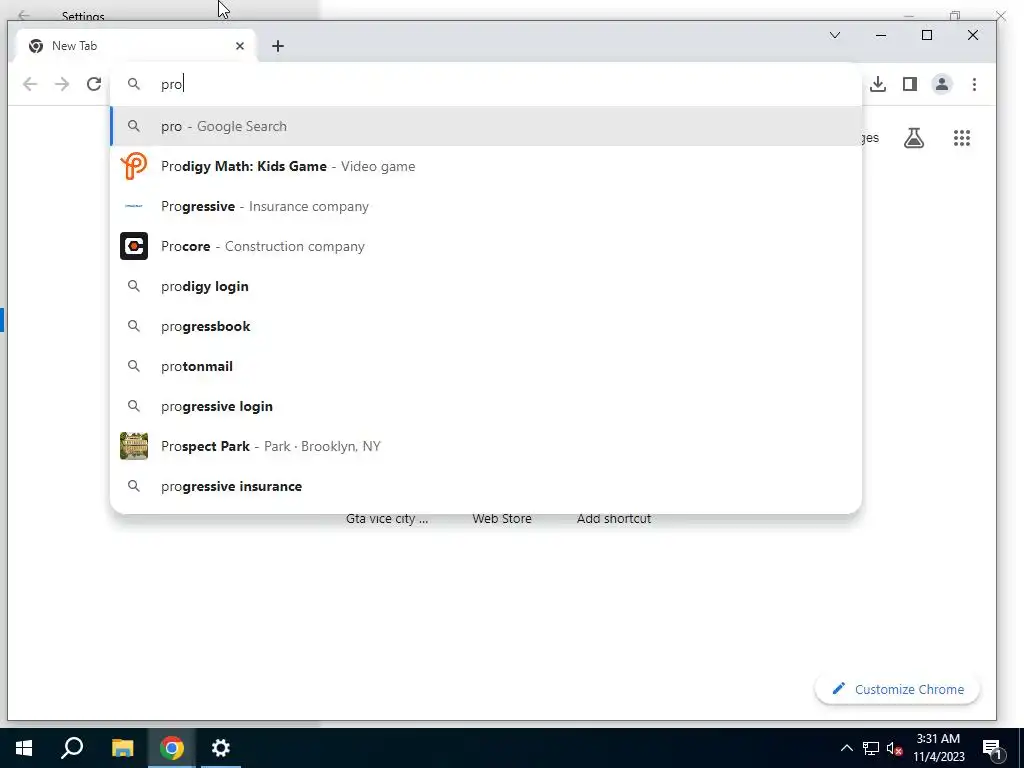Open the notification center icon
Image resolution: width=1024 pixels, height=768 pixels.
coord(992,749)
